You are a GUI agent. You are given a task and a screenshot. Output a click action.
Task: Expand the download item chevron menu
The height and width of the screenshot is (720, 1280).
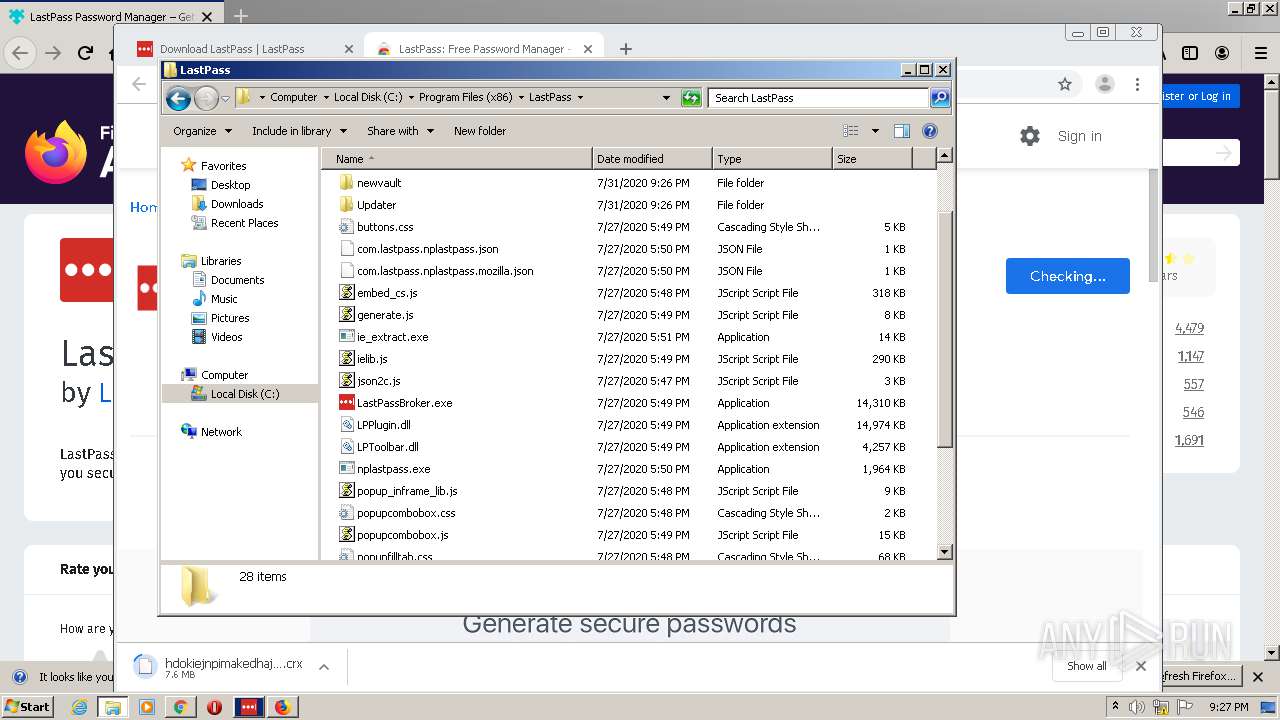(324, 666)
